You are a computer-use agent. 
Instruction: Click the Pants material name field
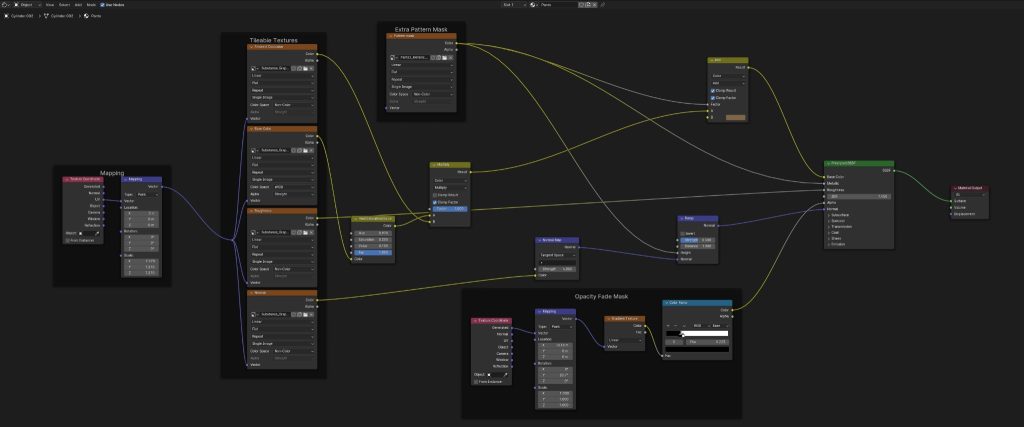[558, 5]
